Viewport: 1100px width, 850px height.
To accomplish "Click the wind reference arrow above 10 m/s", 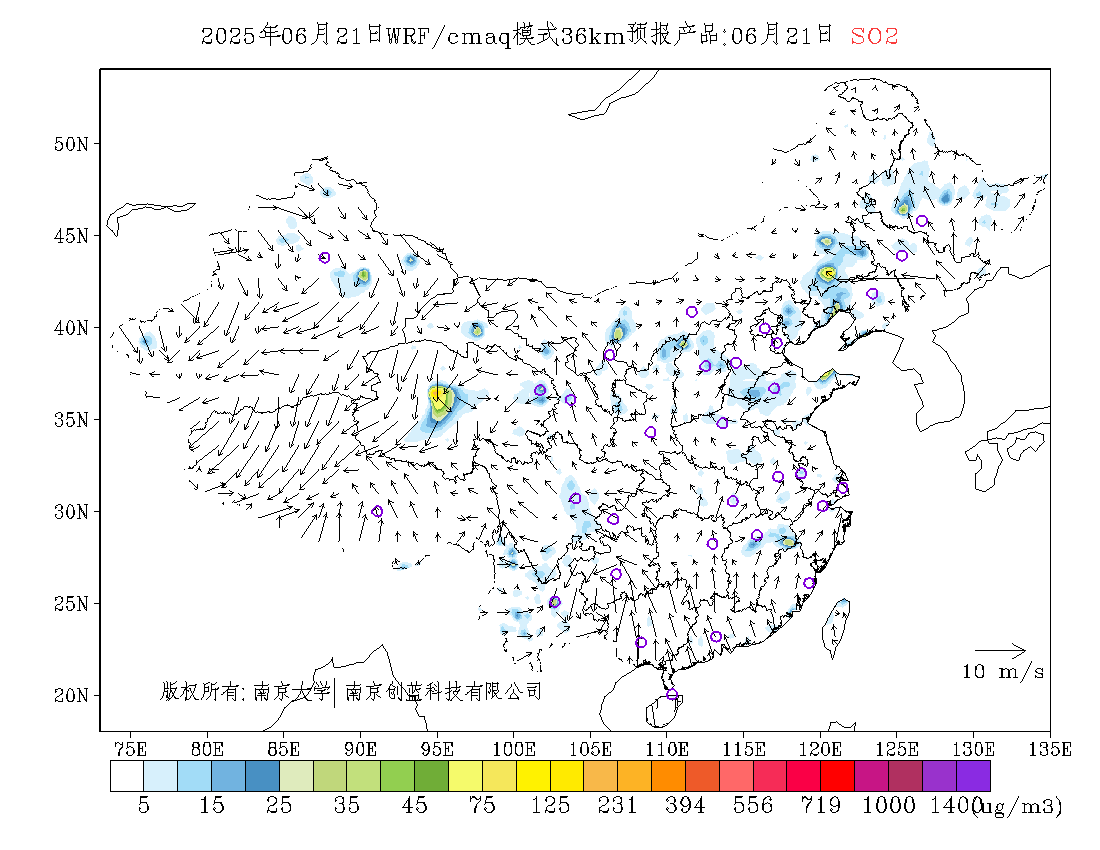I will click(1000, 651).
